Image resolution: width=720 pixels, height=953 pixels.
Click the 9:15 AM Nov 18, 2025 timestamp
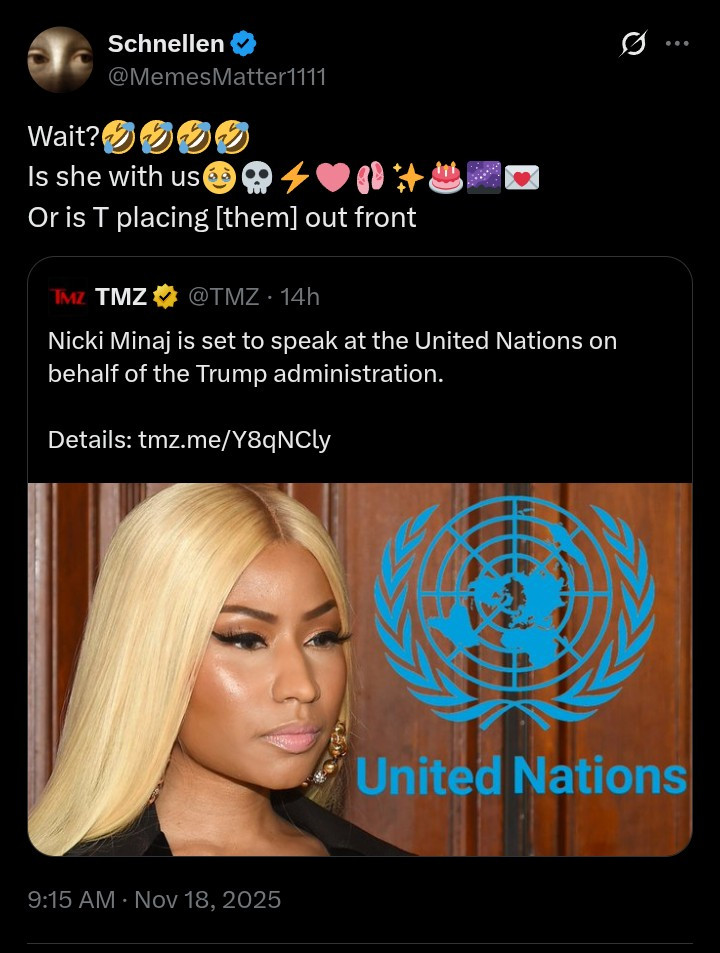click(x=154, y=900)
